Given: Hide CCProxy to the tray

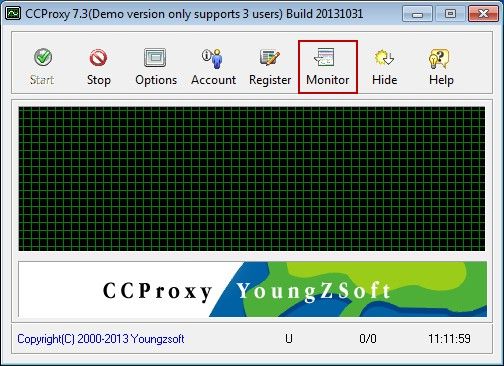Looking at the screenshot, I should tap(384, 58).
